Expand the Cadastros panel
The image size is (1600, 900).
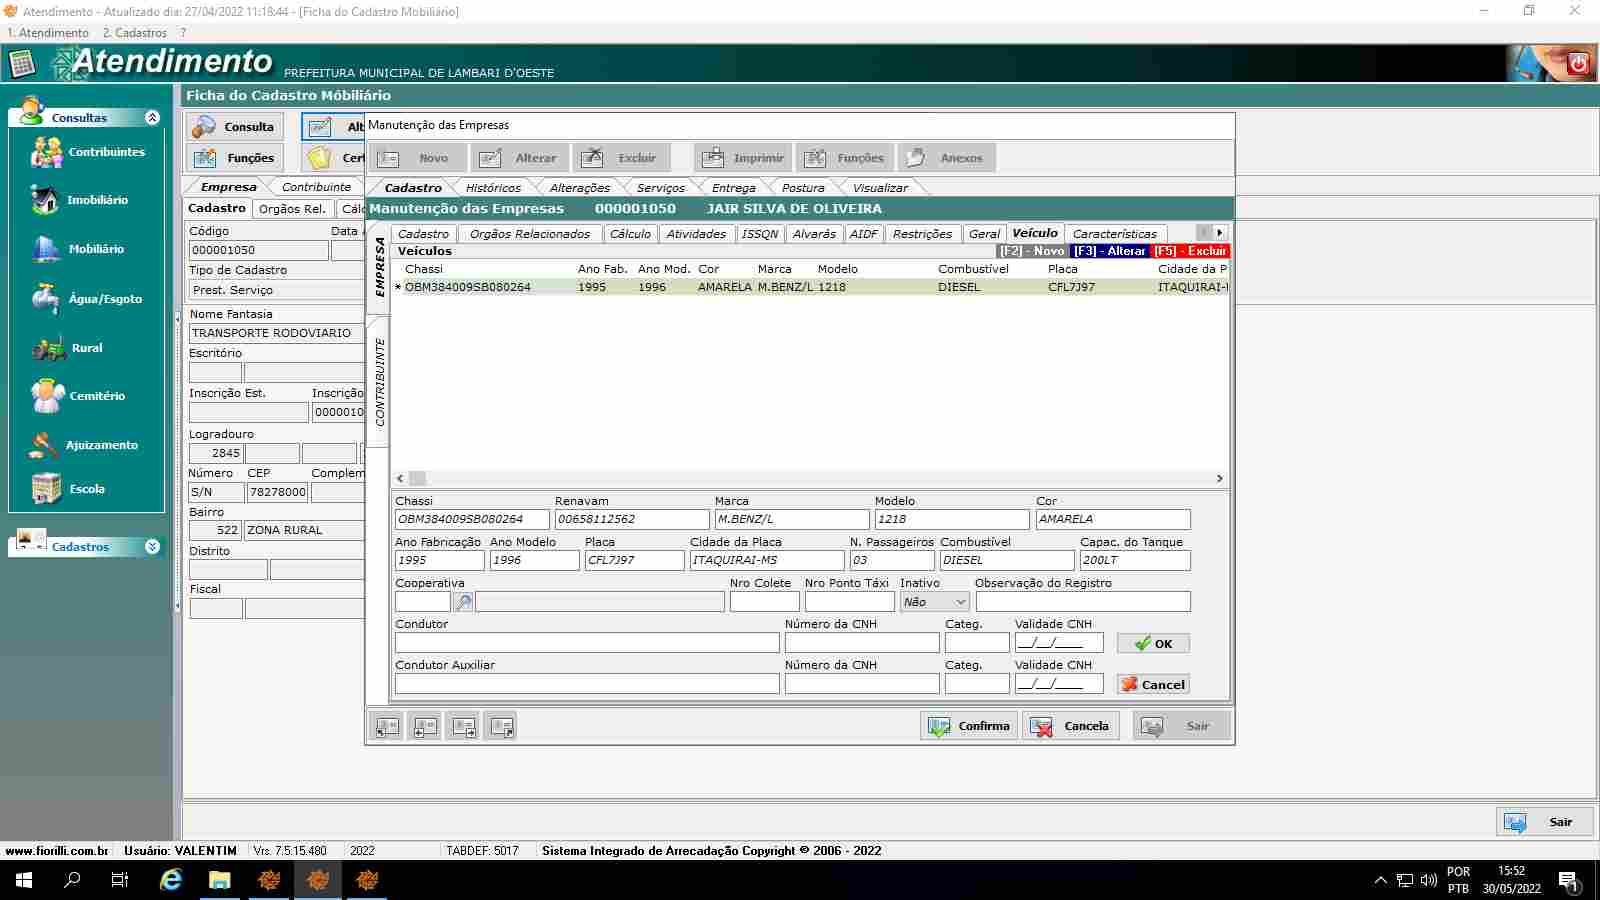pyautogui.click(x=152, y=547)
